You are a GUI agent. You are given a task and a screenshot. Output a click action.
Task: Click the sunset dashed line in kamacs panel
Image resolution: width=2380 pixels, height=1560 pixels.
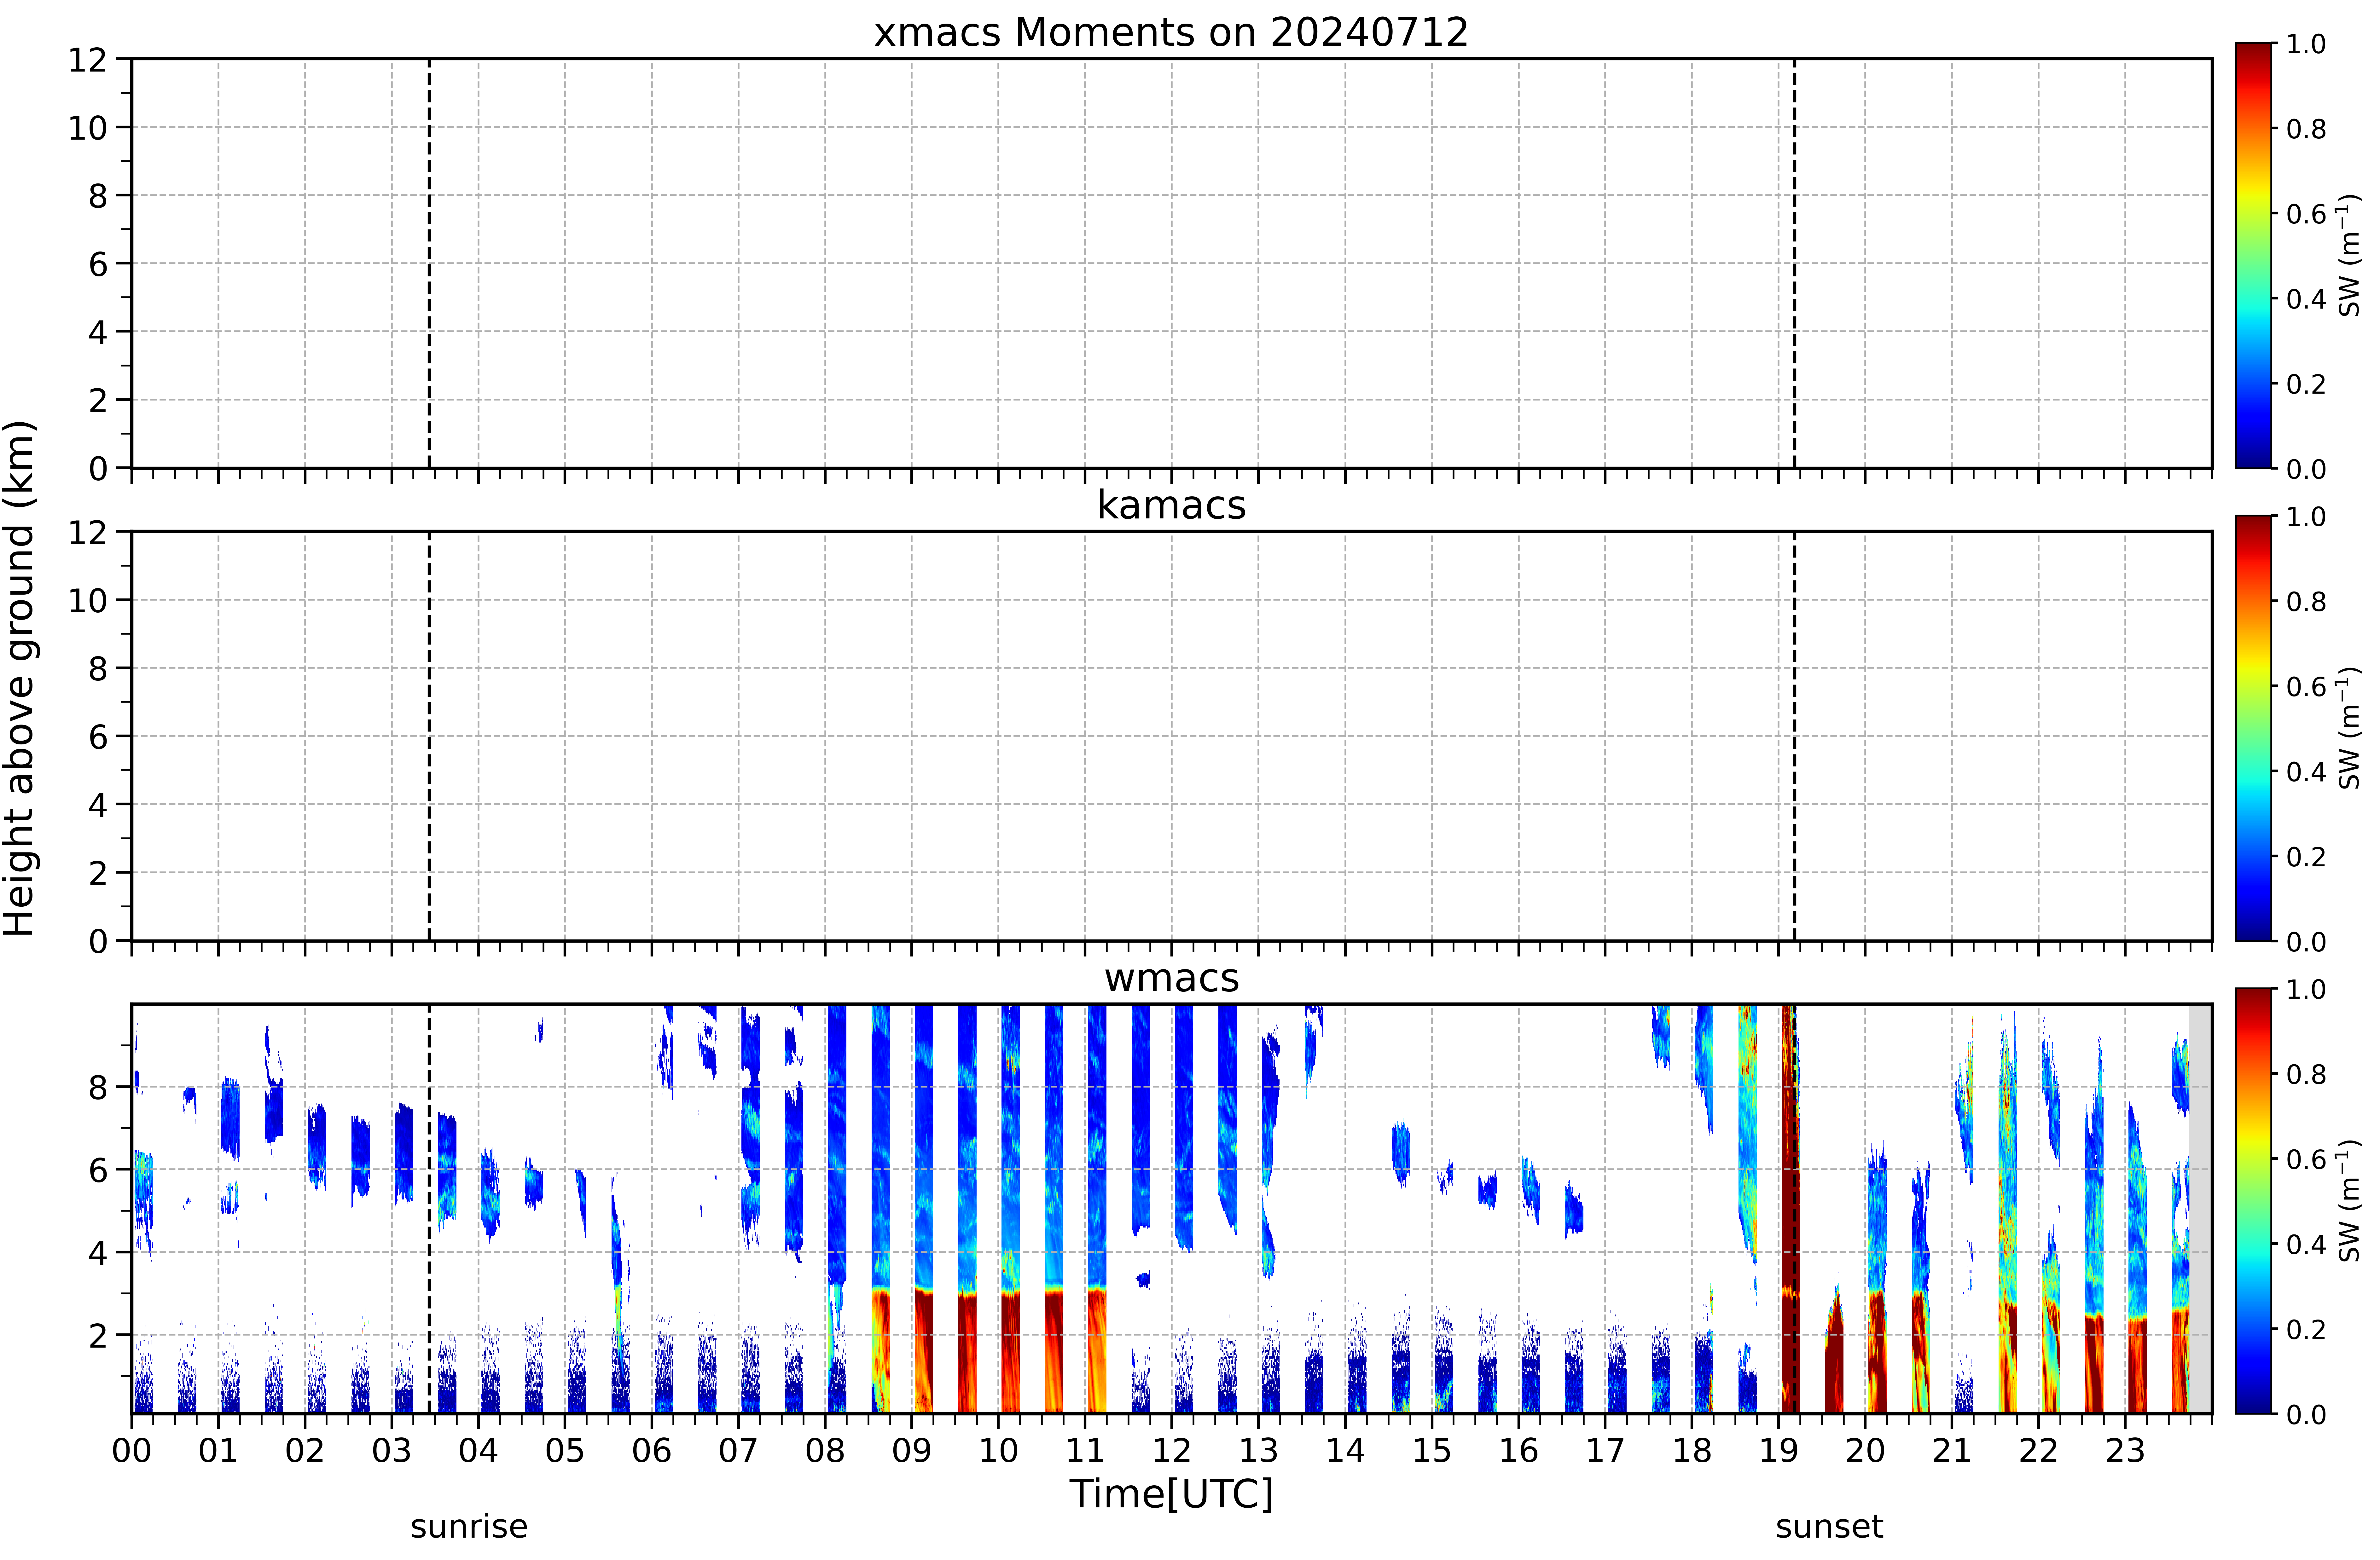click(1794, 736)
